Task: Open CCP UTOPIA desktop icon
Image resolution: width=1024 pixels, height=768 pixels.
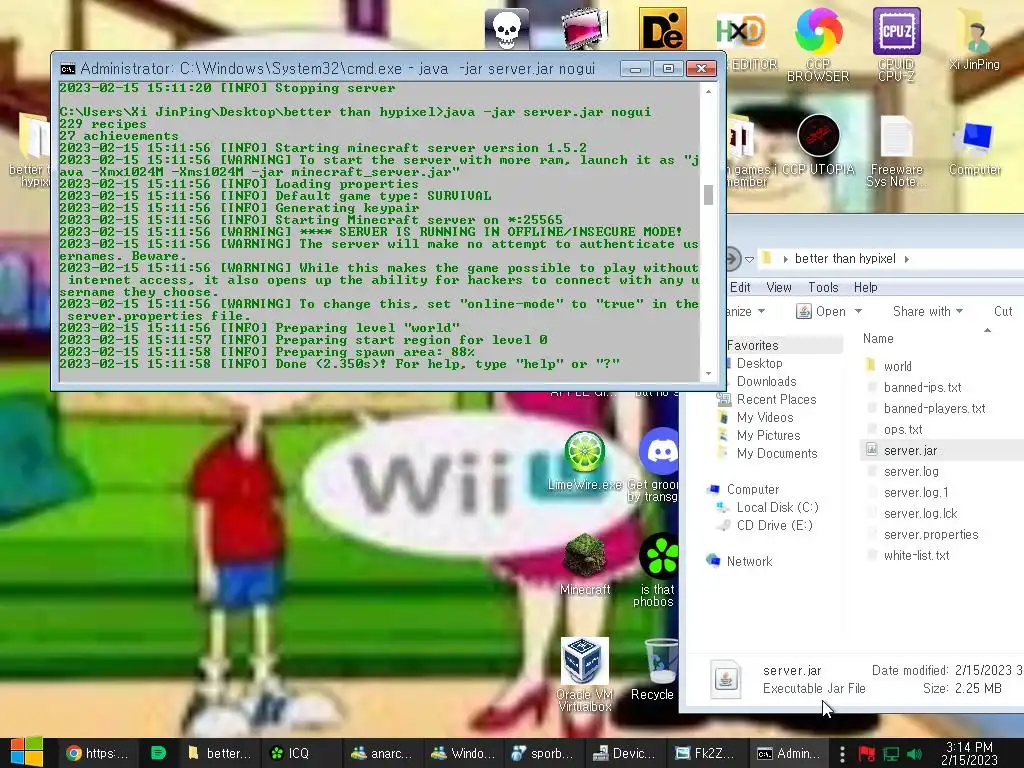Action: pos(818,145)
